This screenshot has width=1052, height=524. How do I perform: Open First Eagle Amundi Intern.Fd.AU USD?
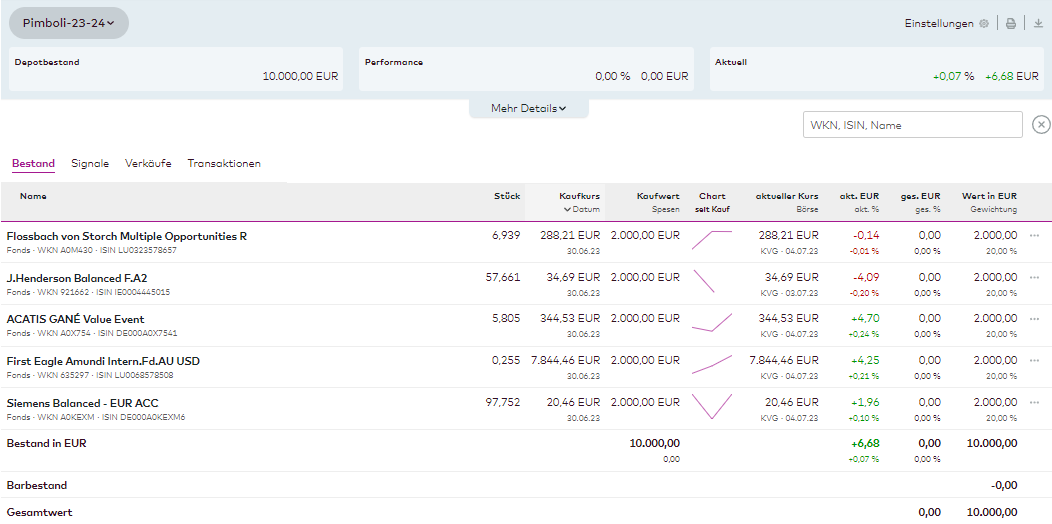[103, 361]
